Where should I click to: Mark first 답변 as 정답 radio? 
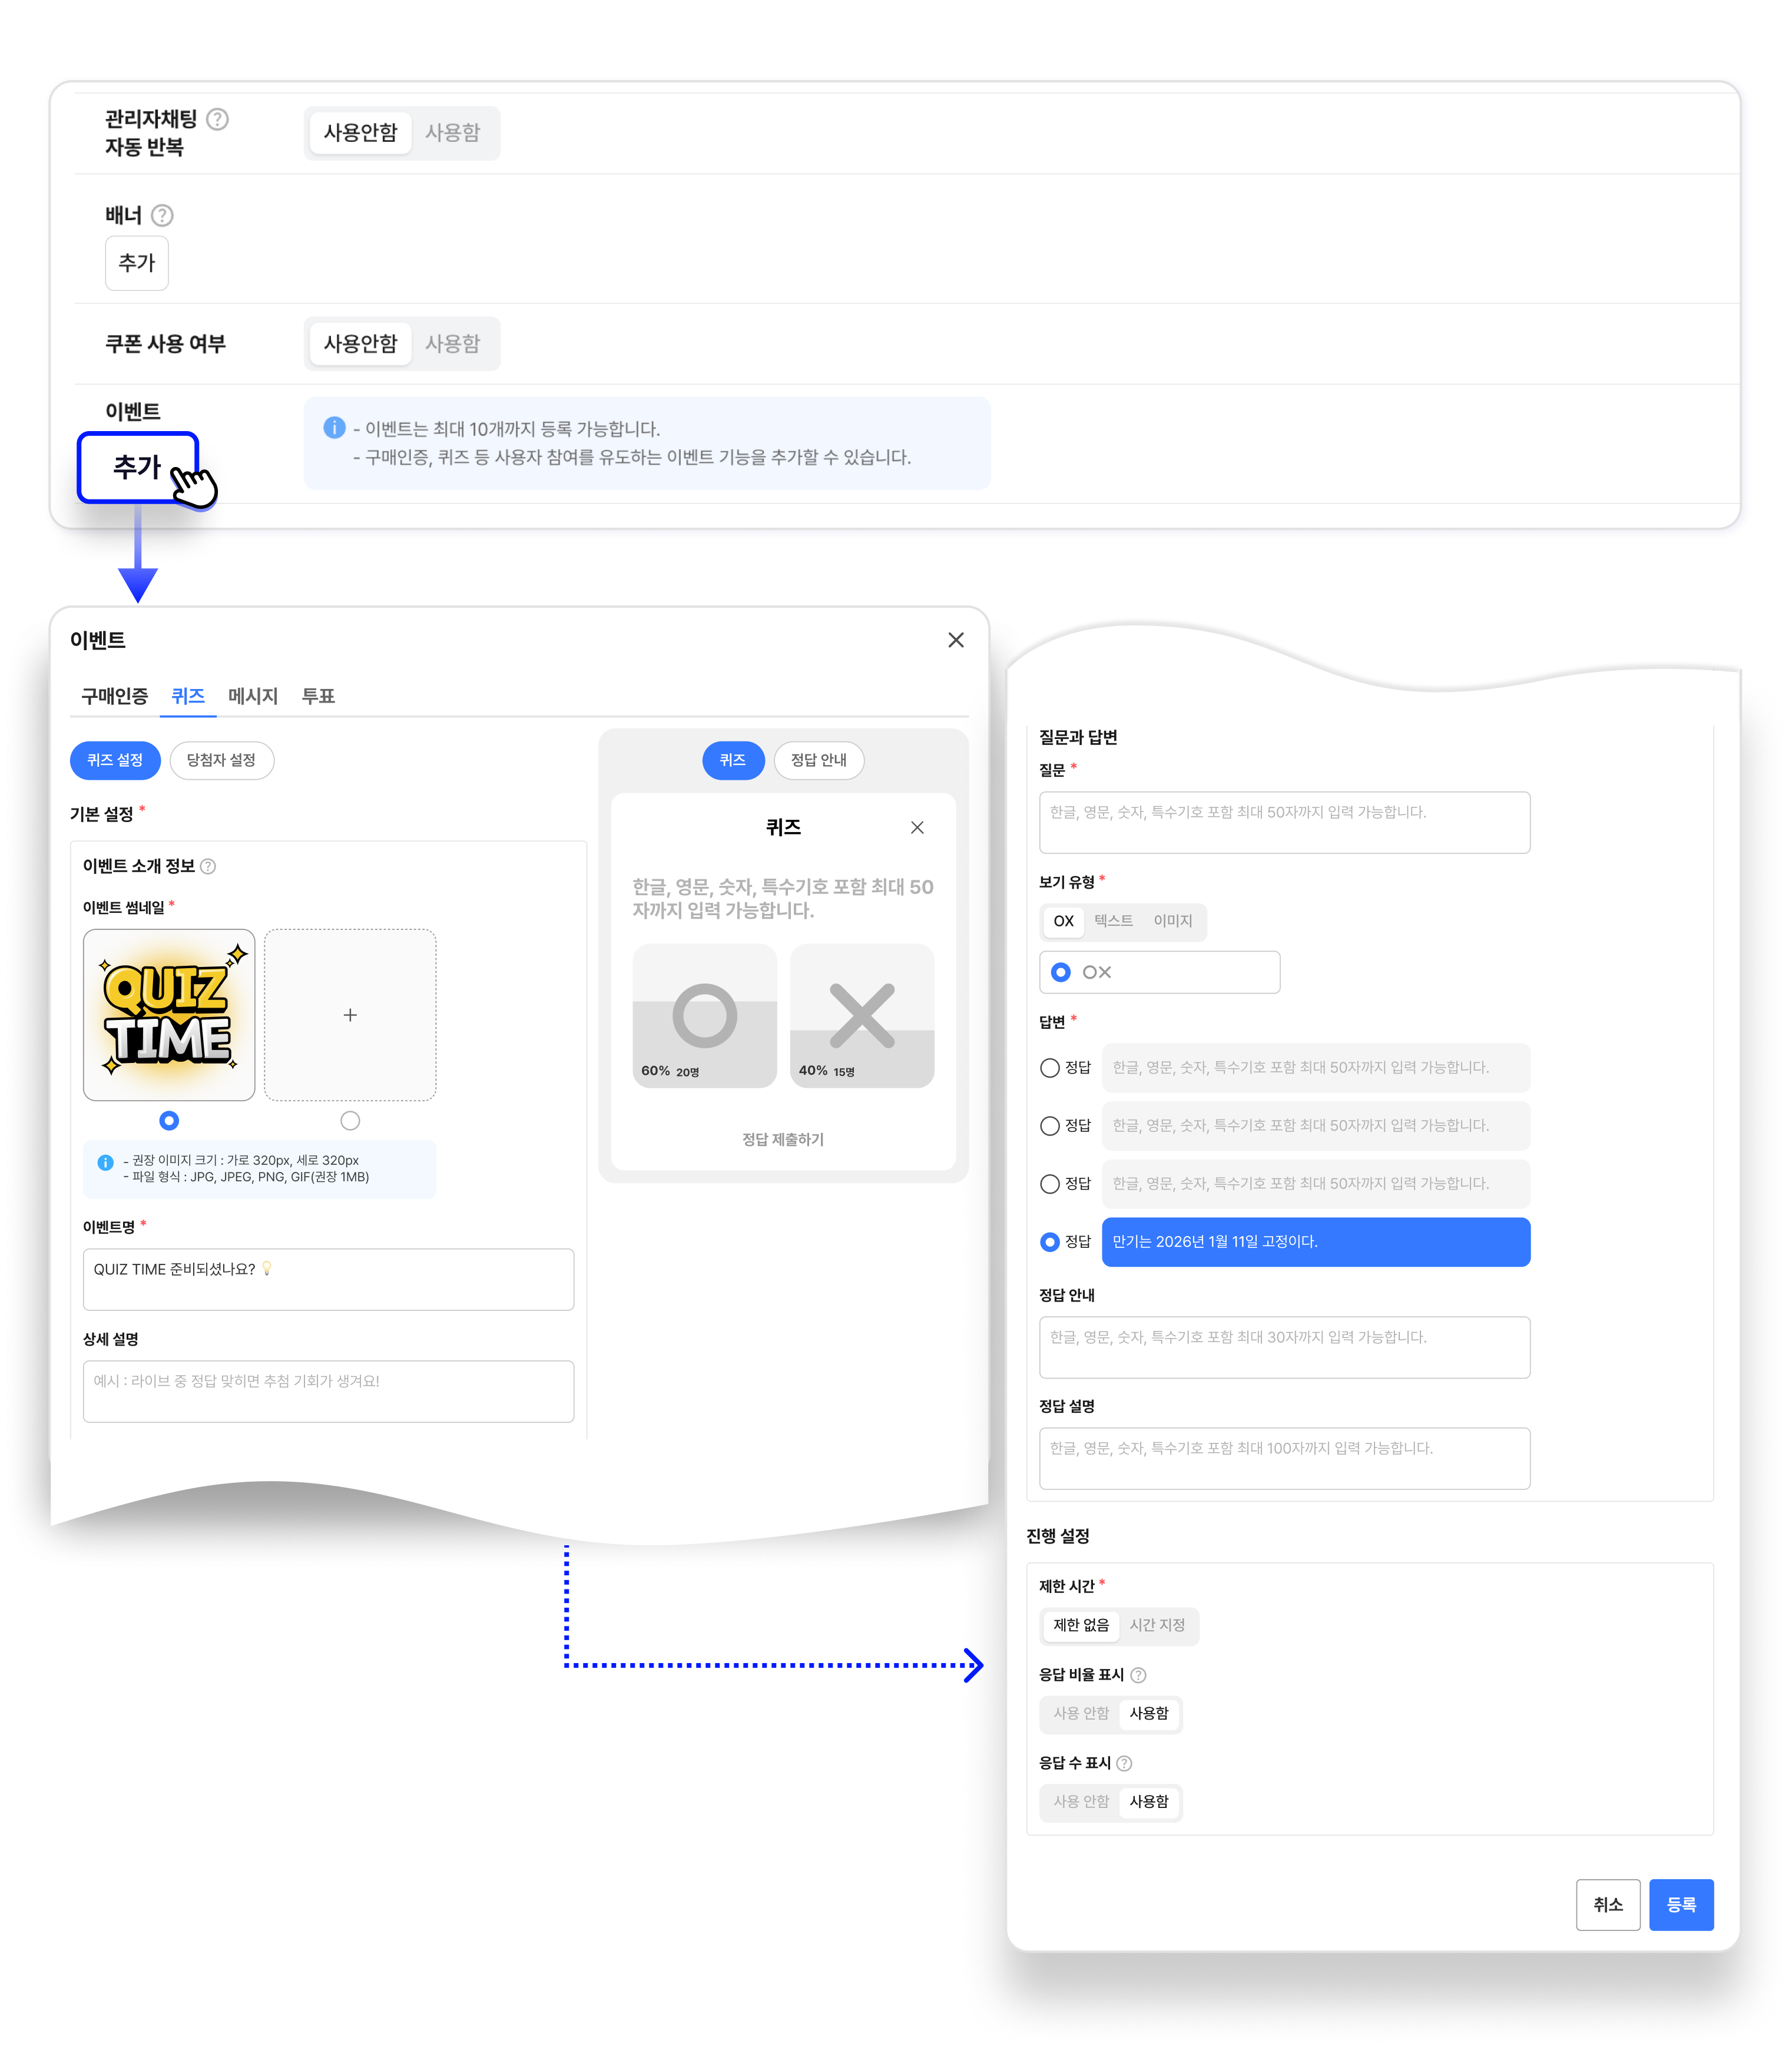tap(1049, 1068)
